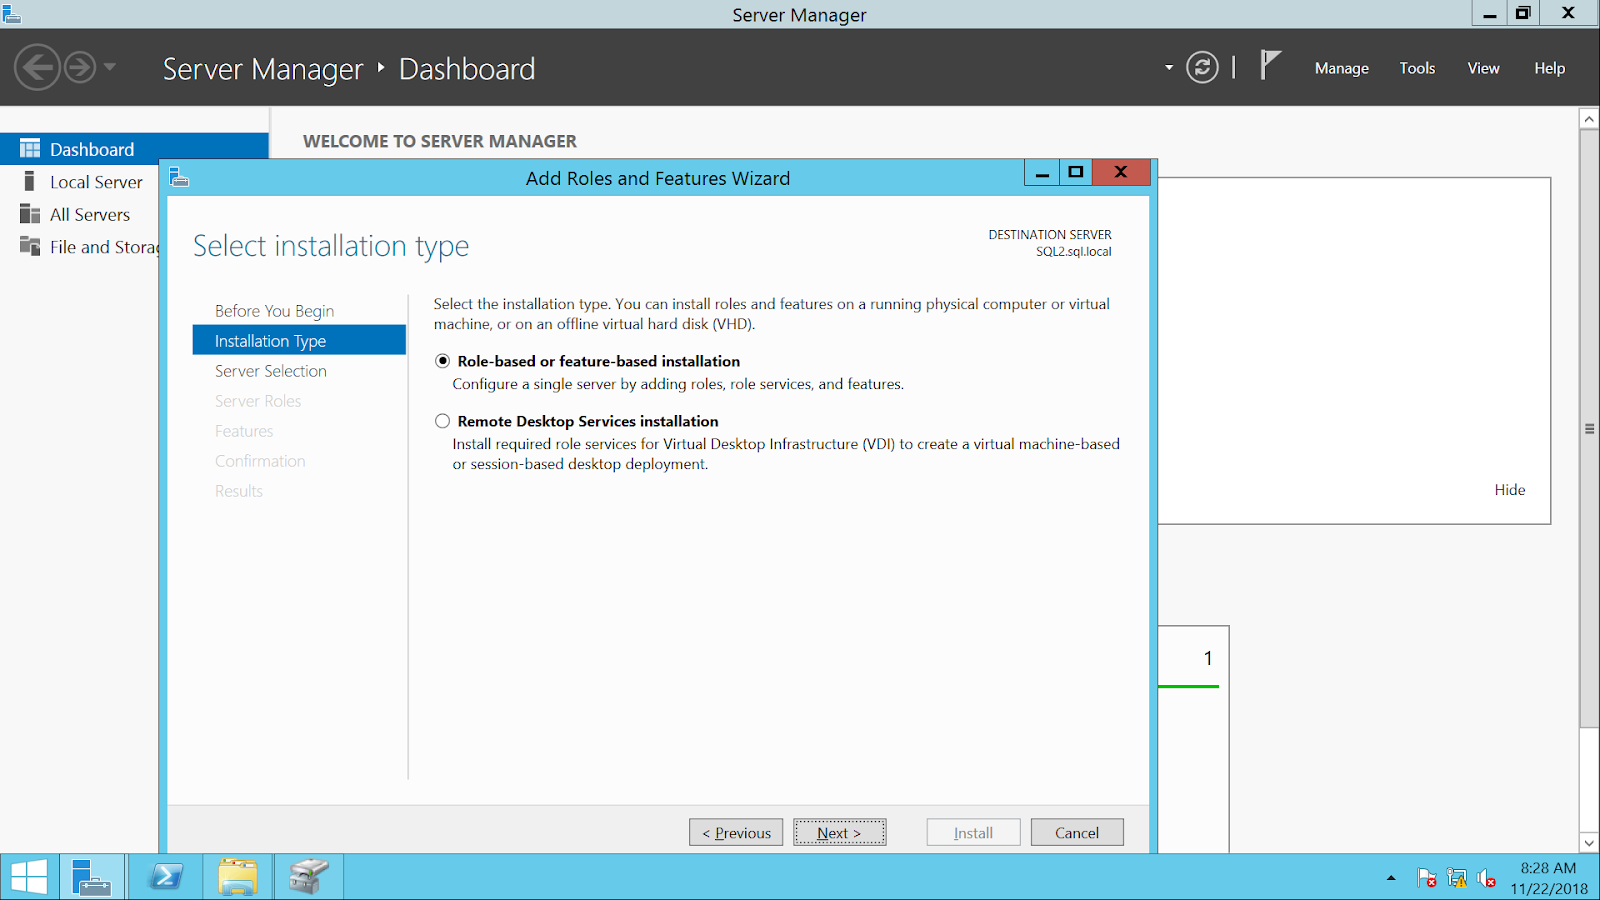The image size is (1600, 900).
Task: Open All Servers page
Action: pyautogui.click(x=90, y=214)
